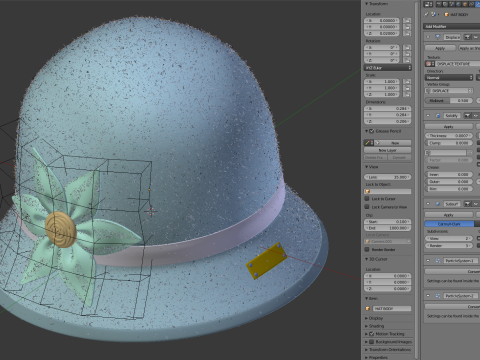Viewport: 480px width, 360px height.
Task: Open the Scene properties tab
Action: click(453, 4)
